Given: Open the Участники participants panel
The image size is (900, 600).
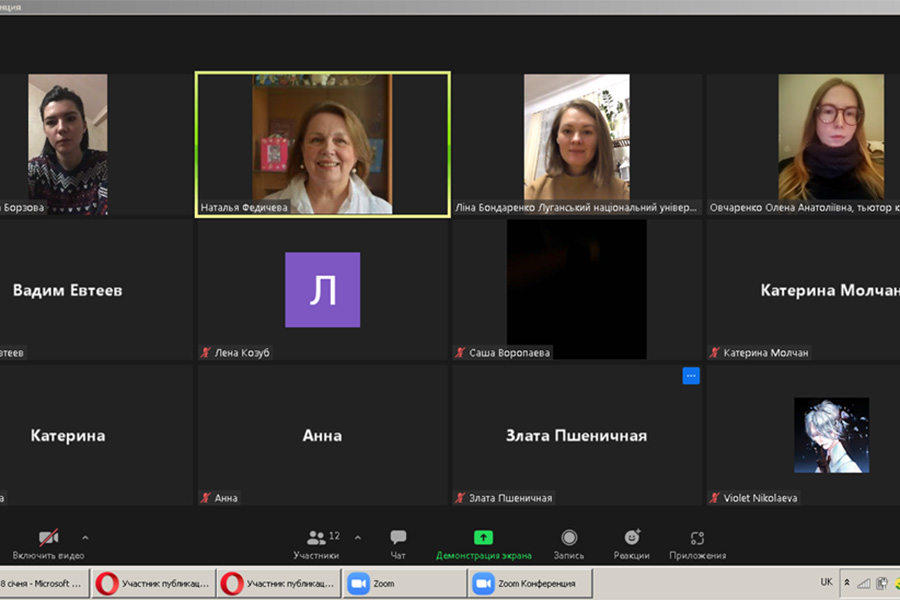Looking at the screenshot, I should coord(316,543).
